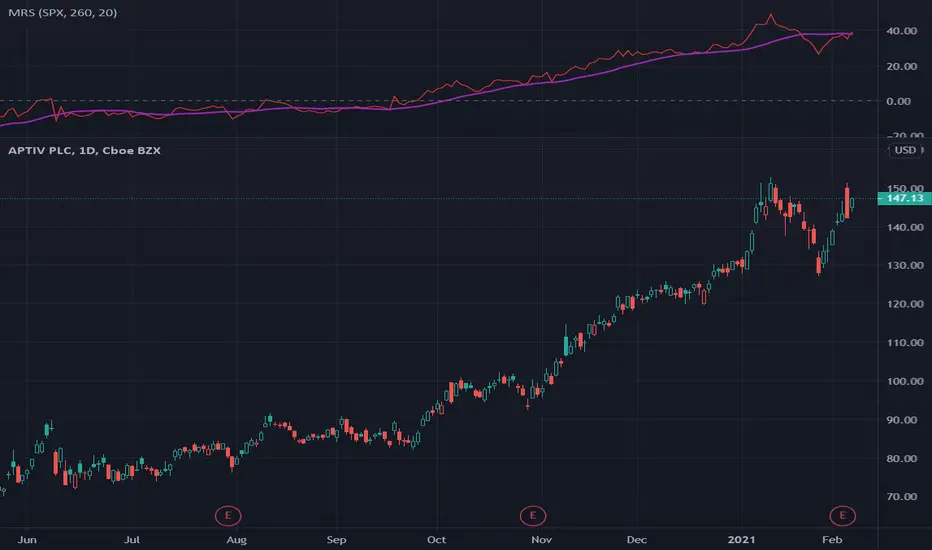Click the 110.00 price axis label
Viewport: 932px width, 550px height.
(x=905, y=342)
